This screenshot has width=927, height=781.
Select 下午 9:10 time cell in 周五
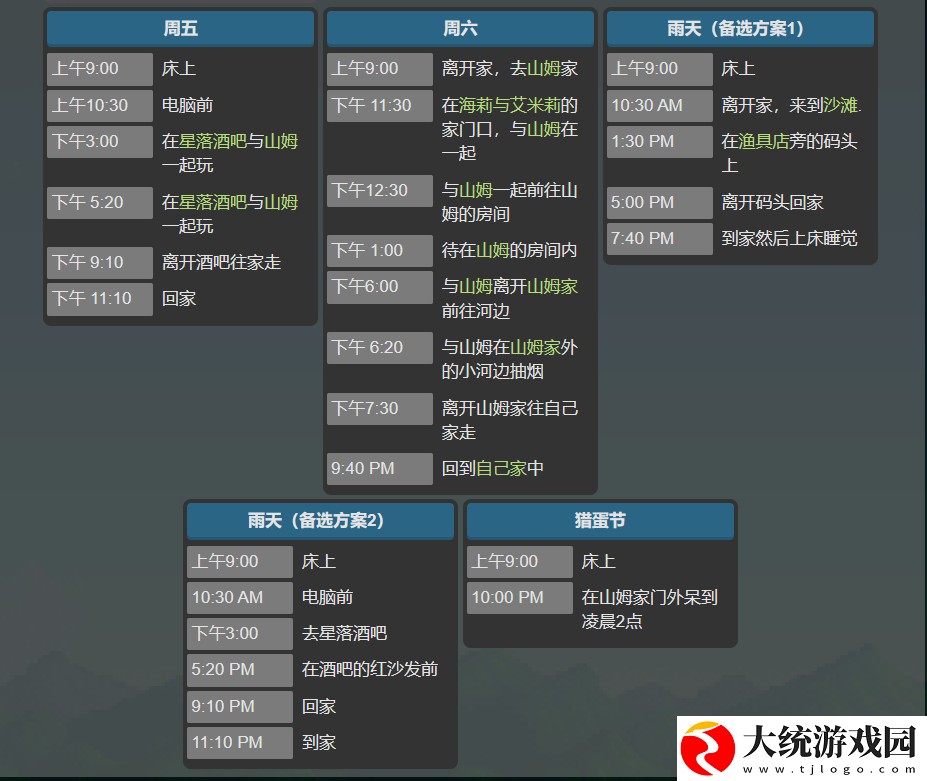point(100,263)
